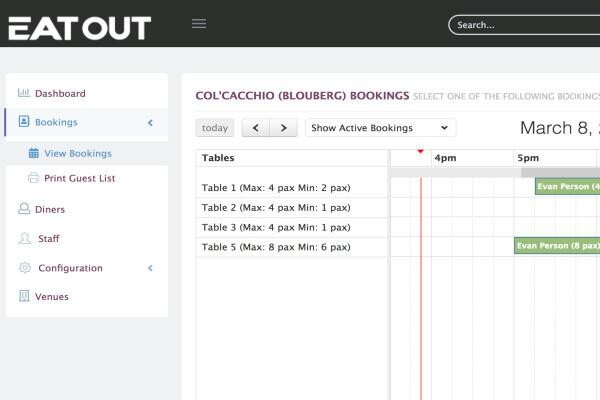Click the today button
This screenshot has height=400, width=600.
[x=215, y=128]
